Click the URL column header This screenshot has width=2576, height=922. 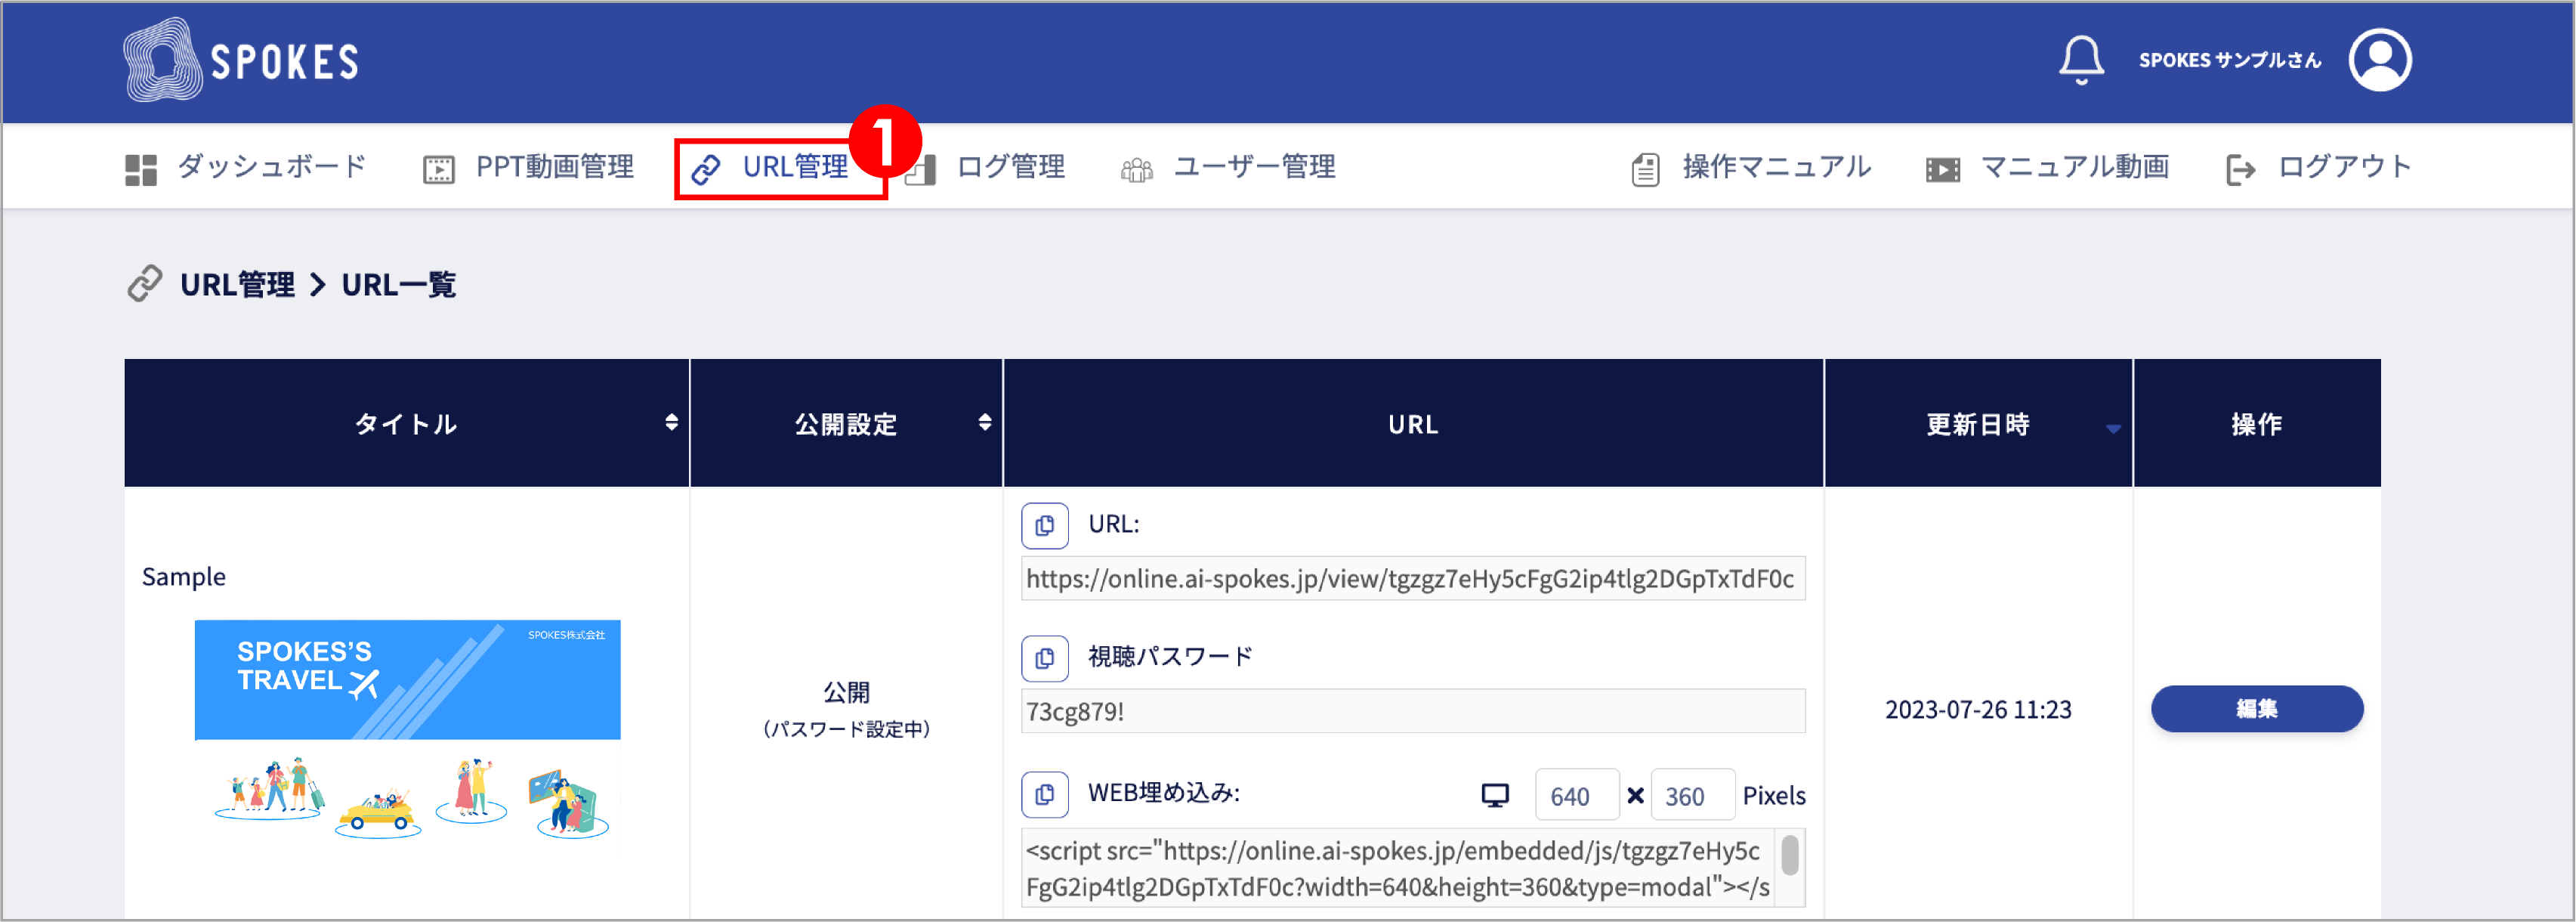point(1412,423)
